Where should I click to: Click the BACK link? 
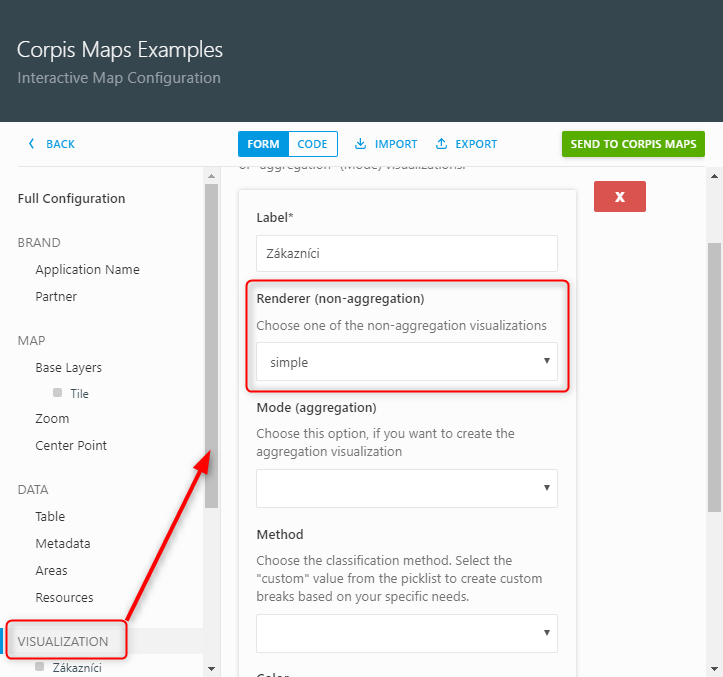(60, 144)
